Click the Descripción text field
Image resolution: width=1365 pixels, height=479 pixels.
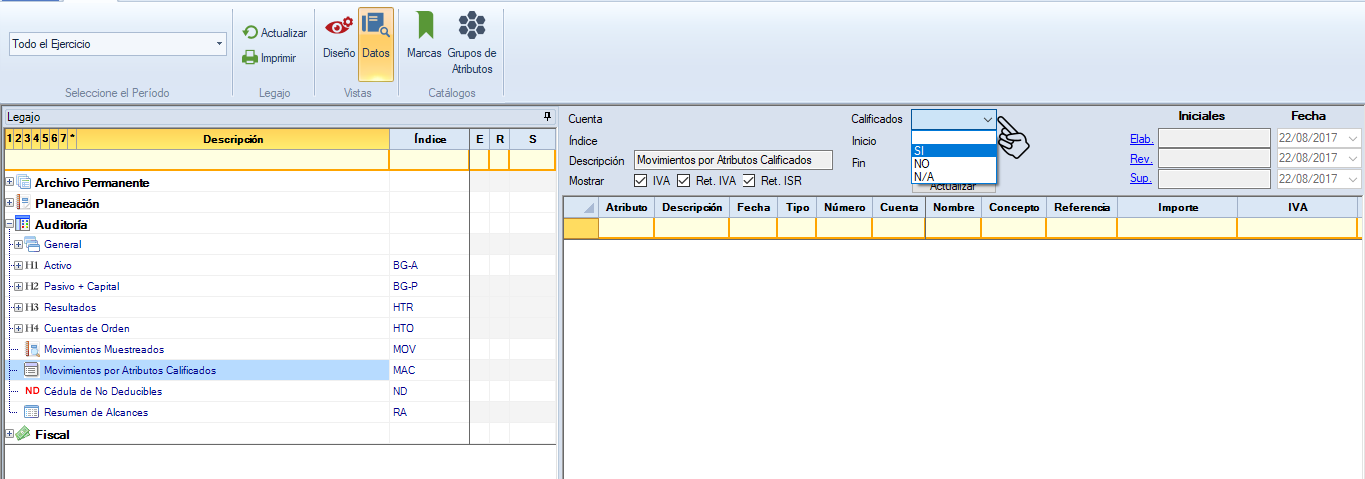click(733, 160)
